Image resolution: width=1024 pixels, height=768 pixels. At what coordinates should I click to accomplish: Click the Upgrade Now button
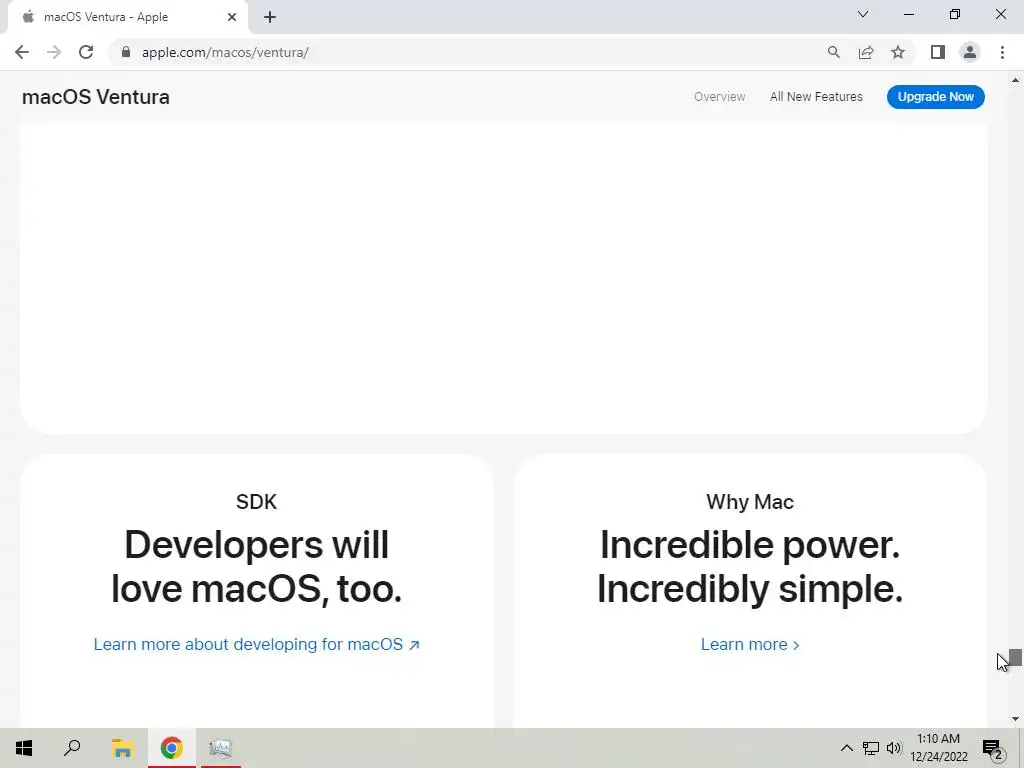pyautogui.click(x=935, y=97)
